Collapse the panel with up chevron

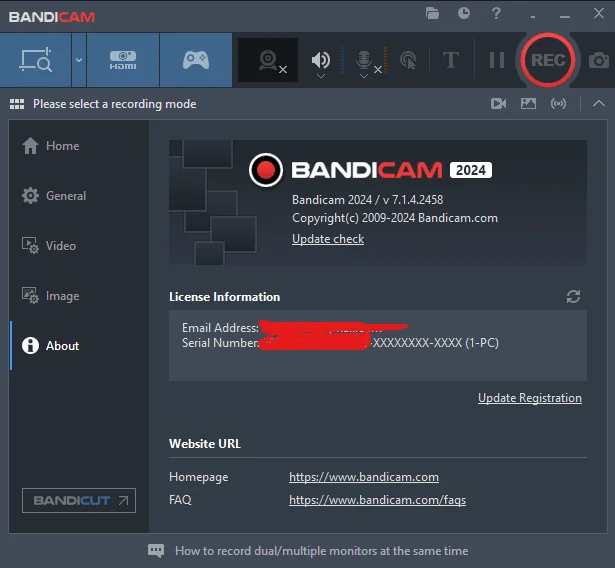(x=599, y=104)
